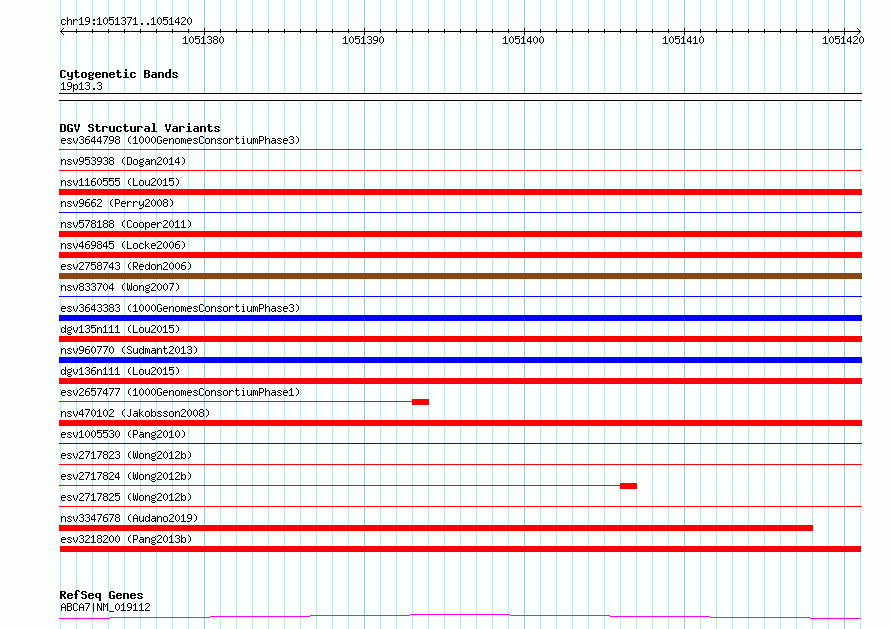The image size is (890, 629).
Task: Open variant nsv960770 (Sudmant2013) label
Action: click(129, 350)
